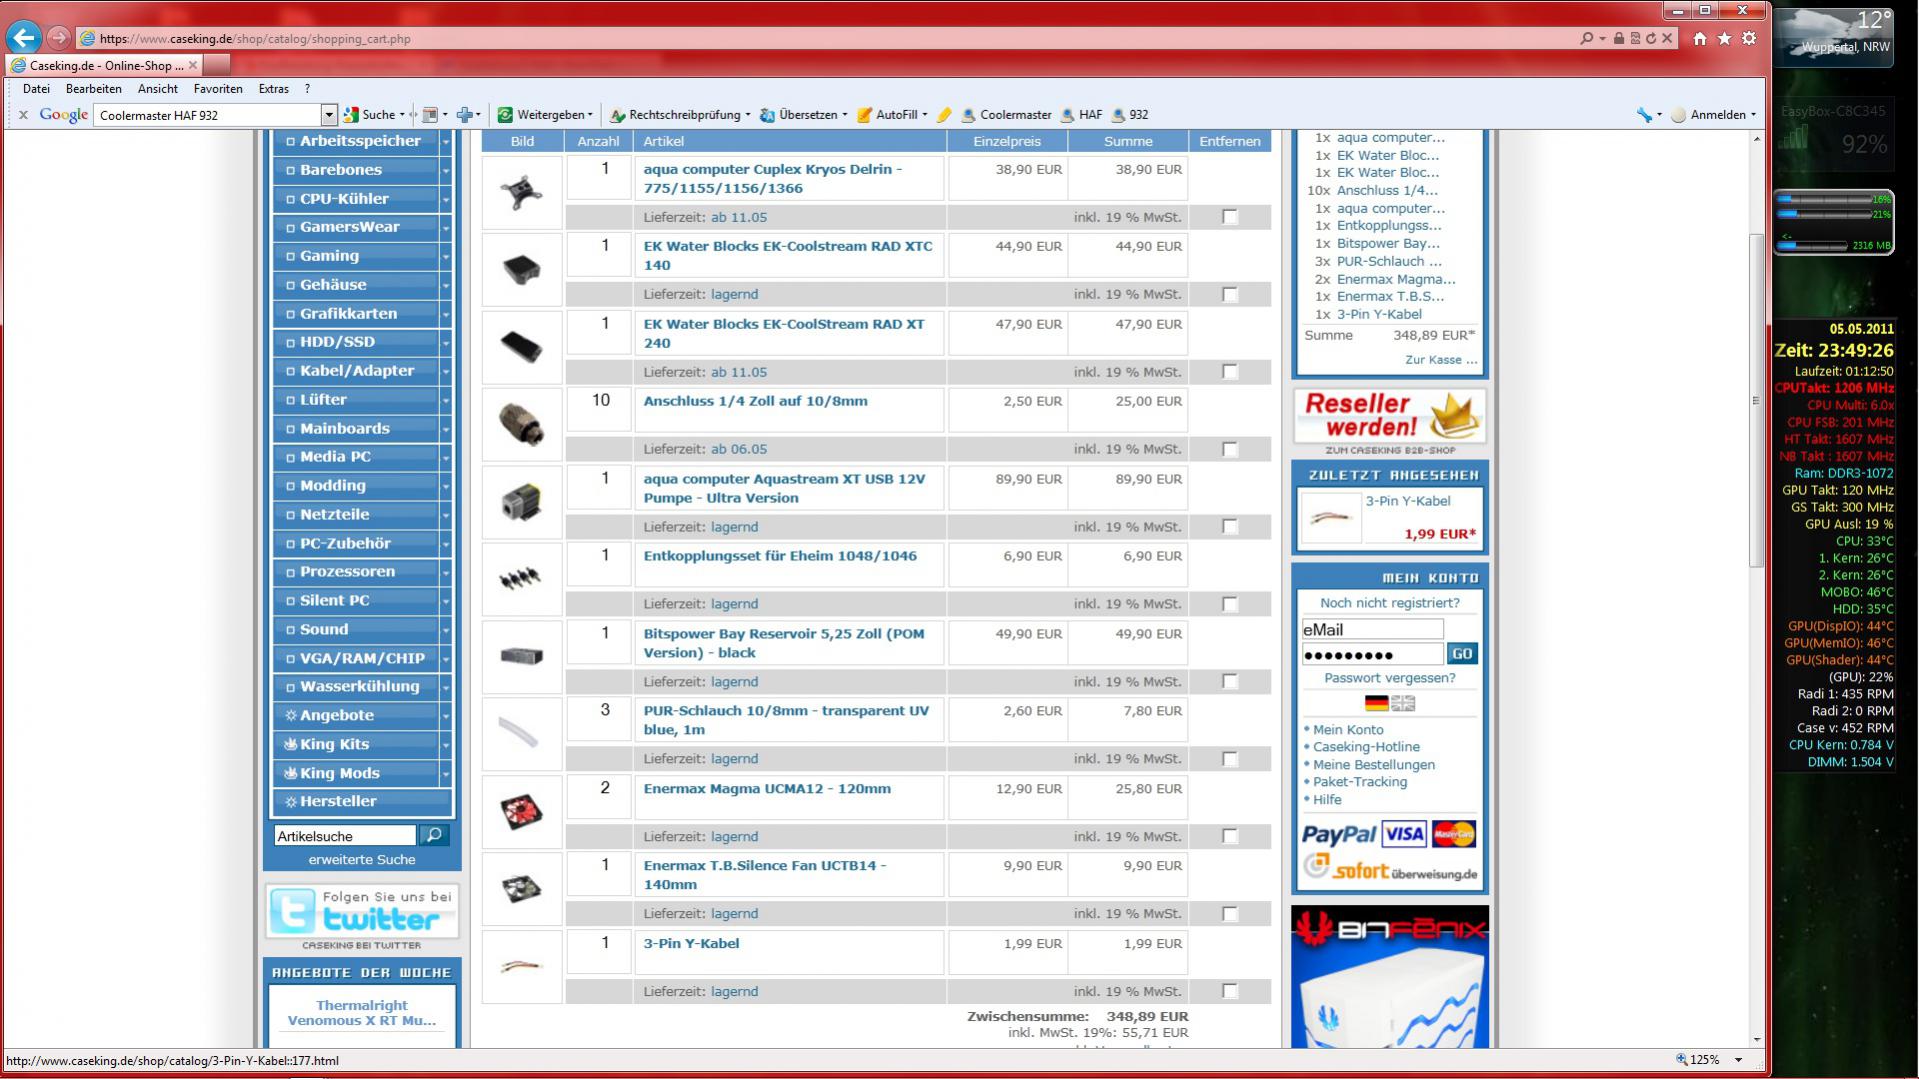
Task: Click the address bar search magnifier
Action: (x=1586, y=38)
